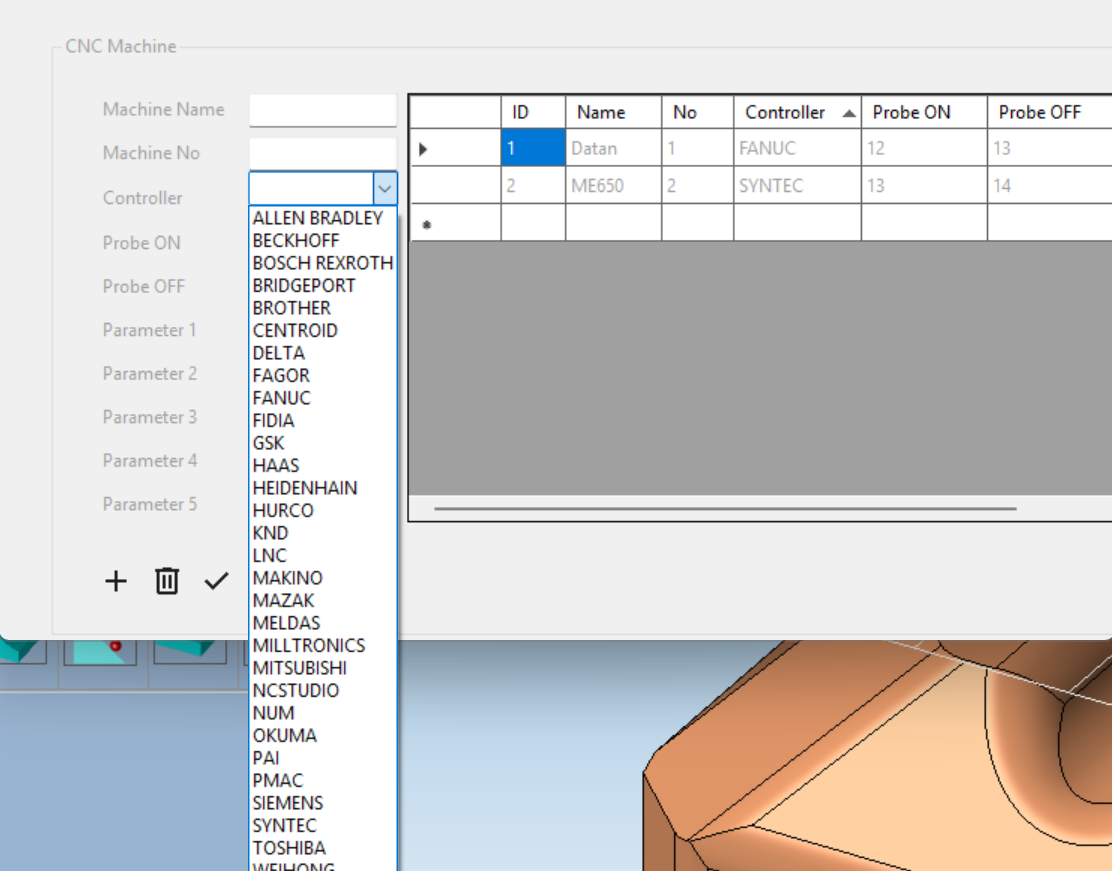Screen dimensions: 1112x871
Task: Click the checkmark icon to confirm
Action: [217, 581]
